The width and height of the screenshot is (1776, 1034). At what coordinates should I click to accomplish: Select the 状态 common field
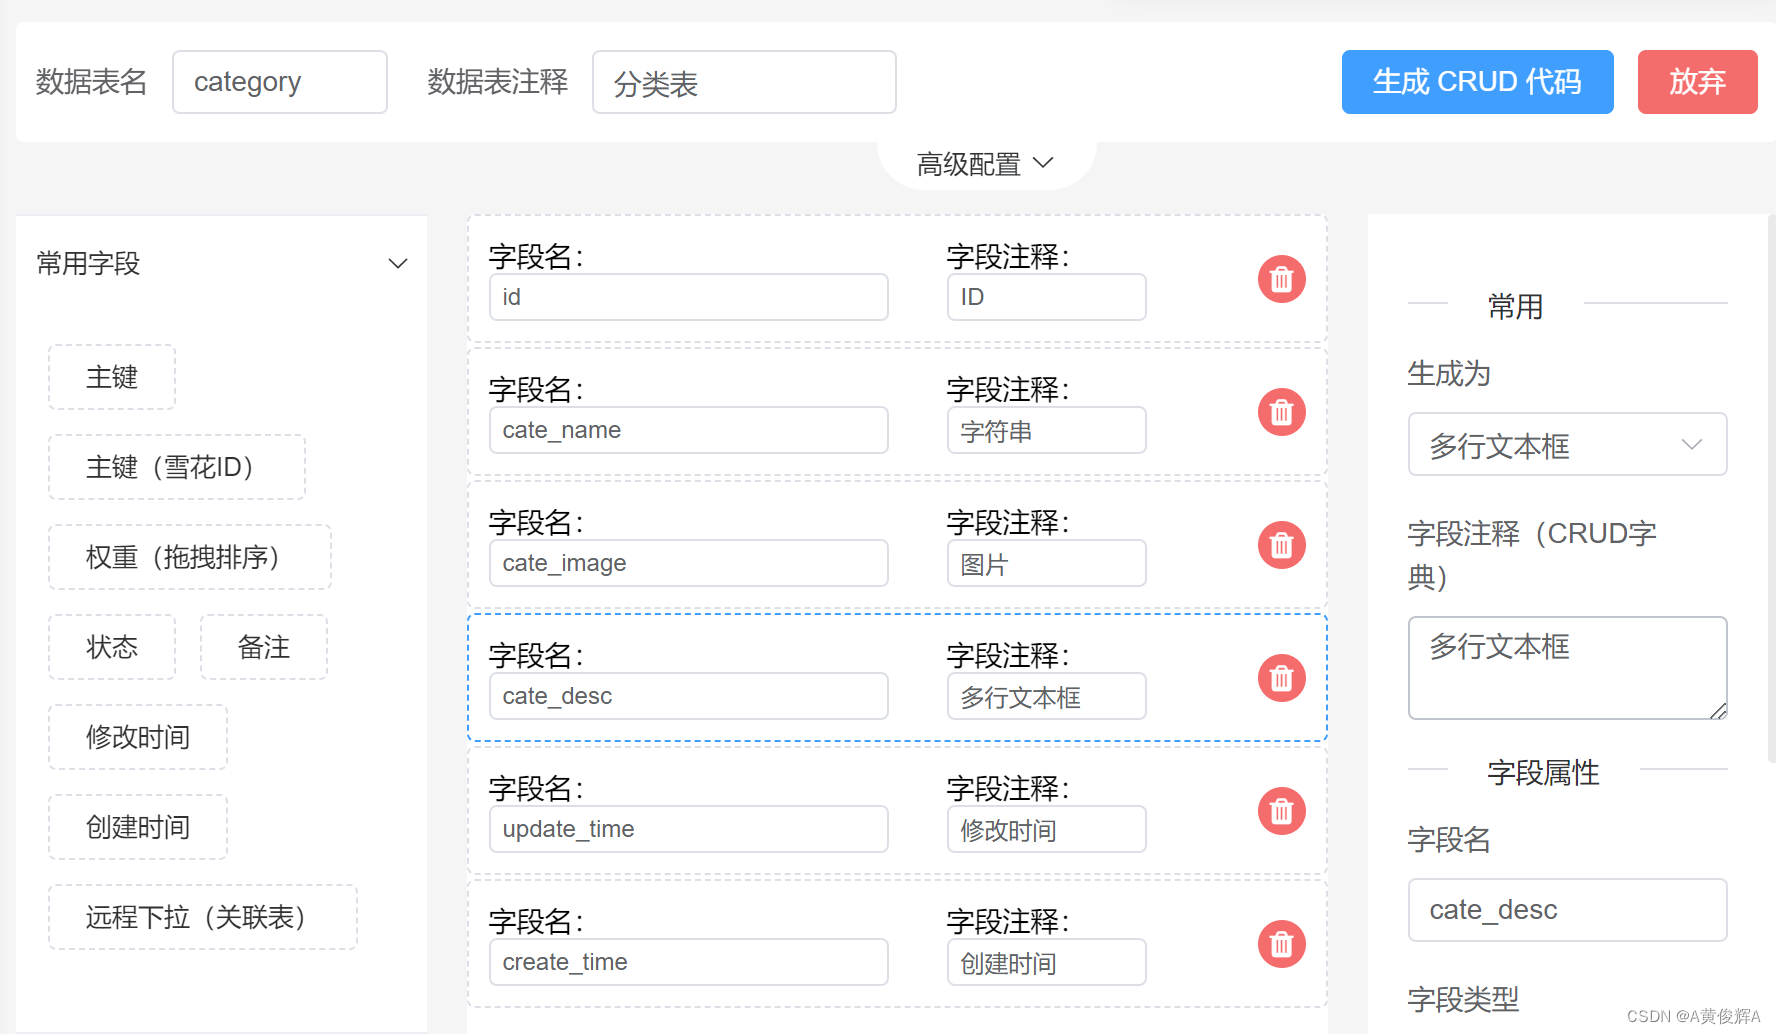[x=112, y=647]
